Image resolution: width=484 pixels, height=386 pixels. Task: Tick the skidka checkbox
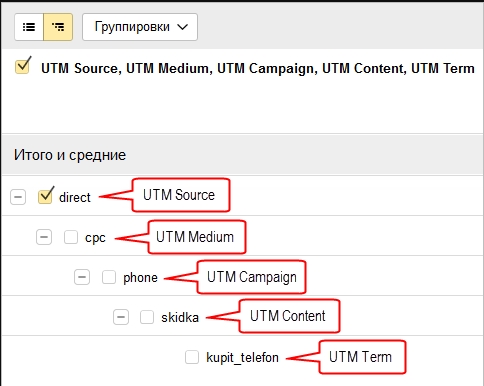147,317
